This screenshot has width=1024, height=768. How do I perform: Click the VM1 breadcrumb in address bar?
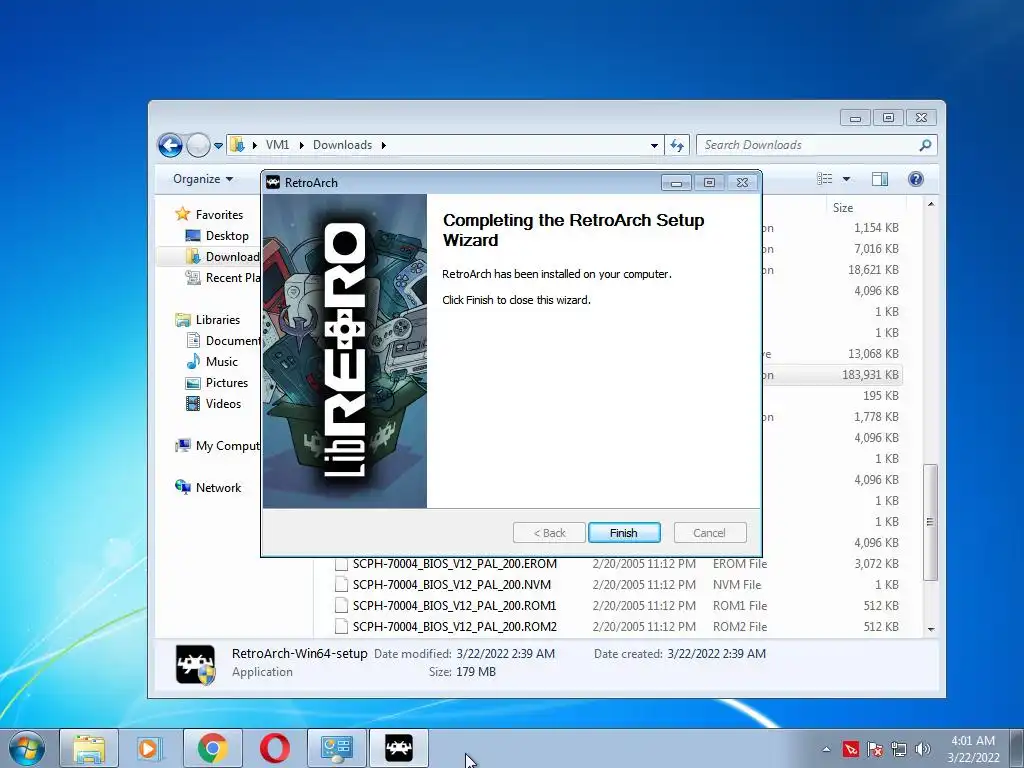click(278, 145)
